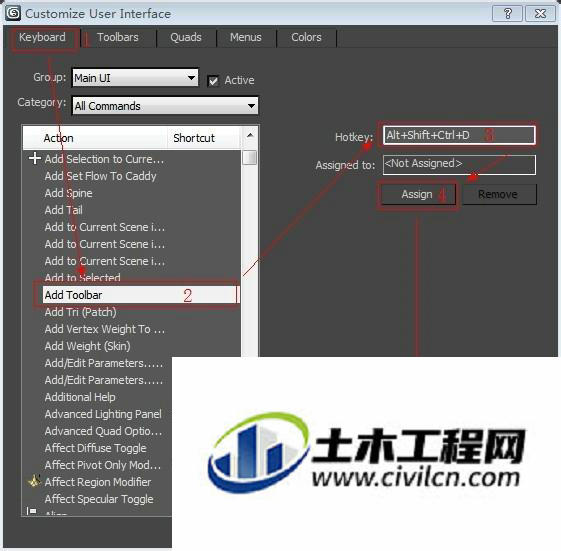Switch to the Colors tab
The image size is (561, 551).
pyautogui.click(x=306, y=37)
